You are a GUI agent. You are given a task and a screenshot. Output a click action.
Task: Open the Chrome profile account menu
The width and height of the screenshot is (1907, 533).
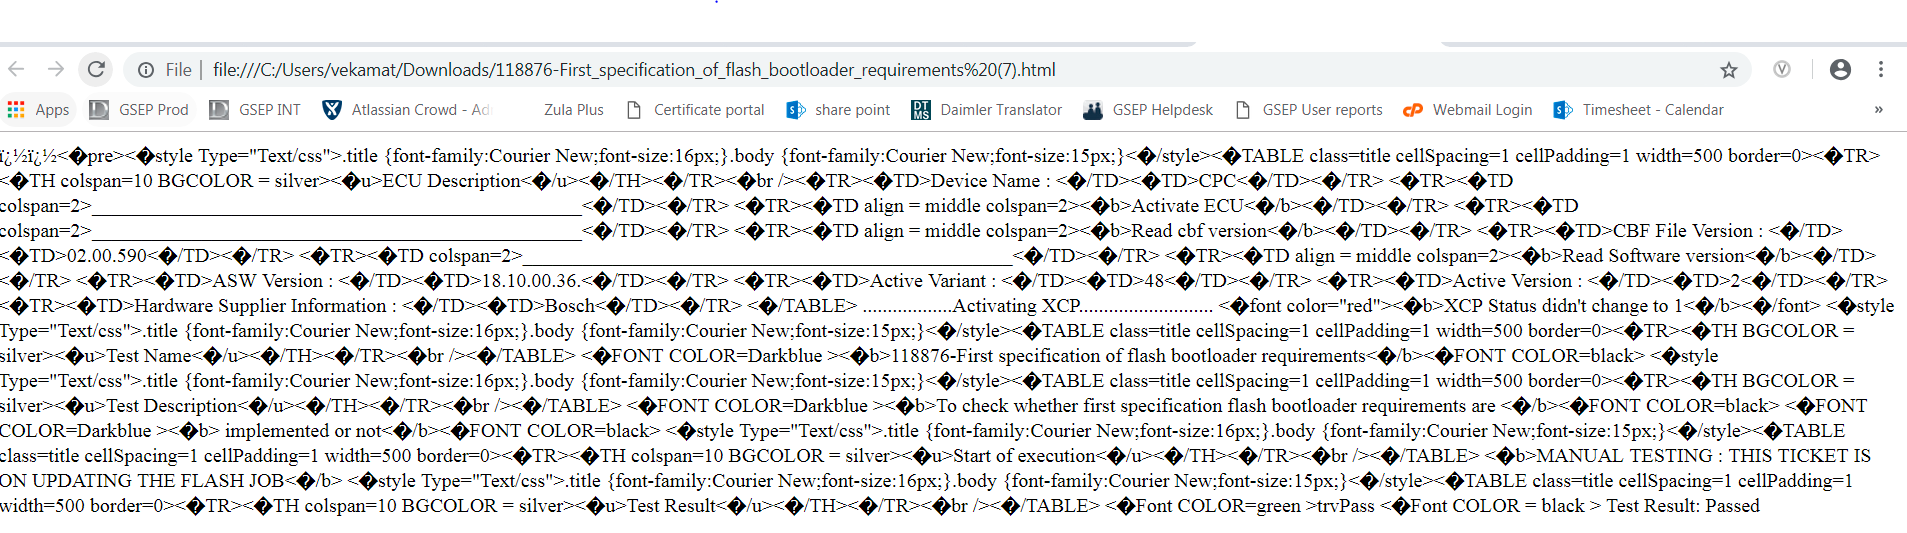tap(1840, 69)
